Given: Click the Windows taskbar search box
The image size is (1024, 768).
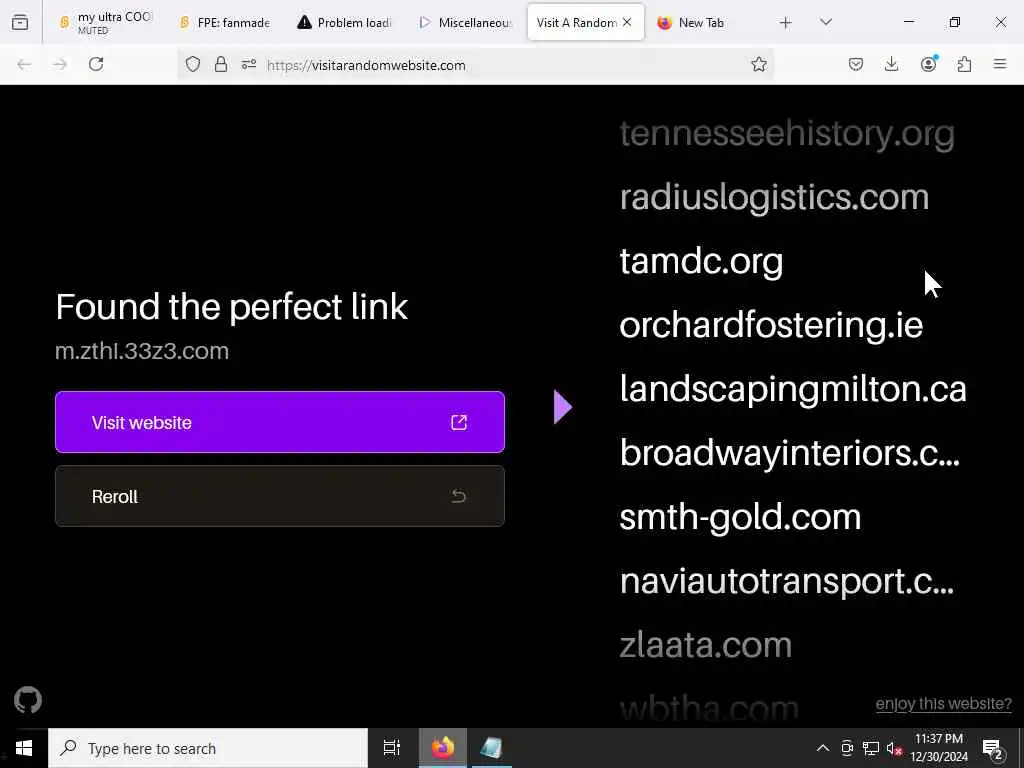Looking at the screenshot, I should click(208, 748).
